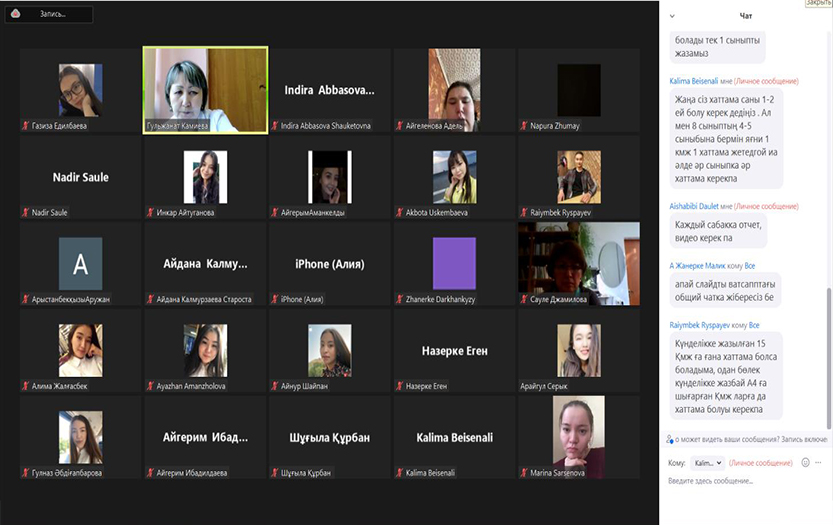Collapse the chat panel using top chevron

click(x=672, y=16)
